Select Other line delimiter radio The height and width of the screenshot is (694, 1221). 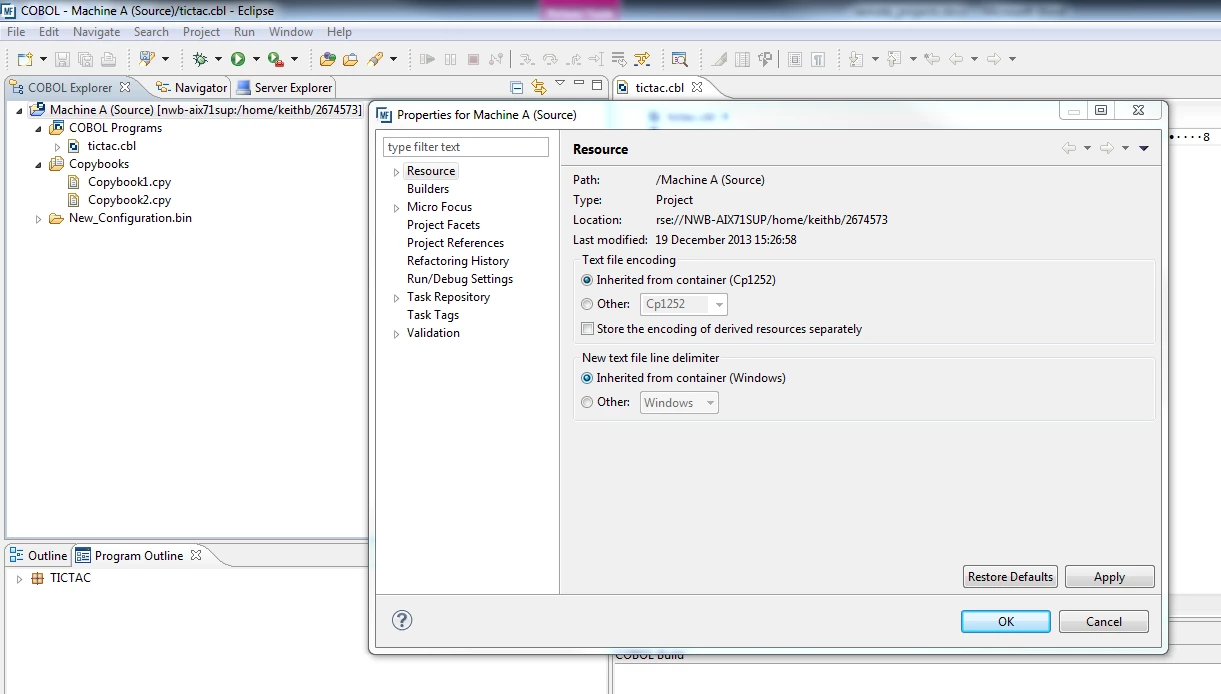(x=587, y=402)
